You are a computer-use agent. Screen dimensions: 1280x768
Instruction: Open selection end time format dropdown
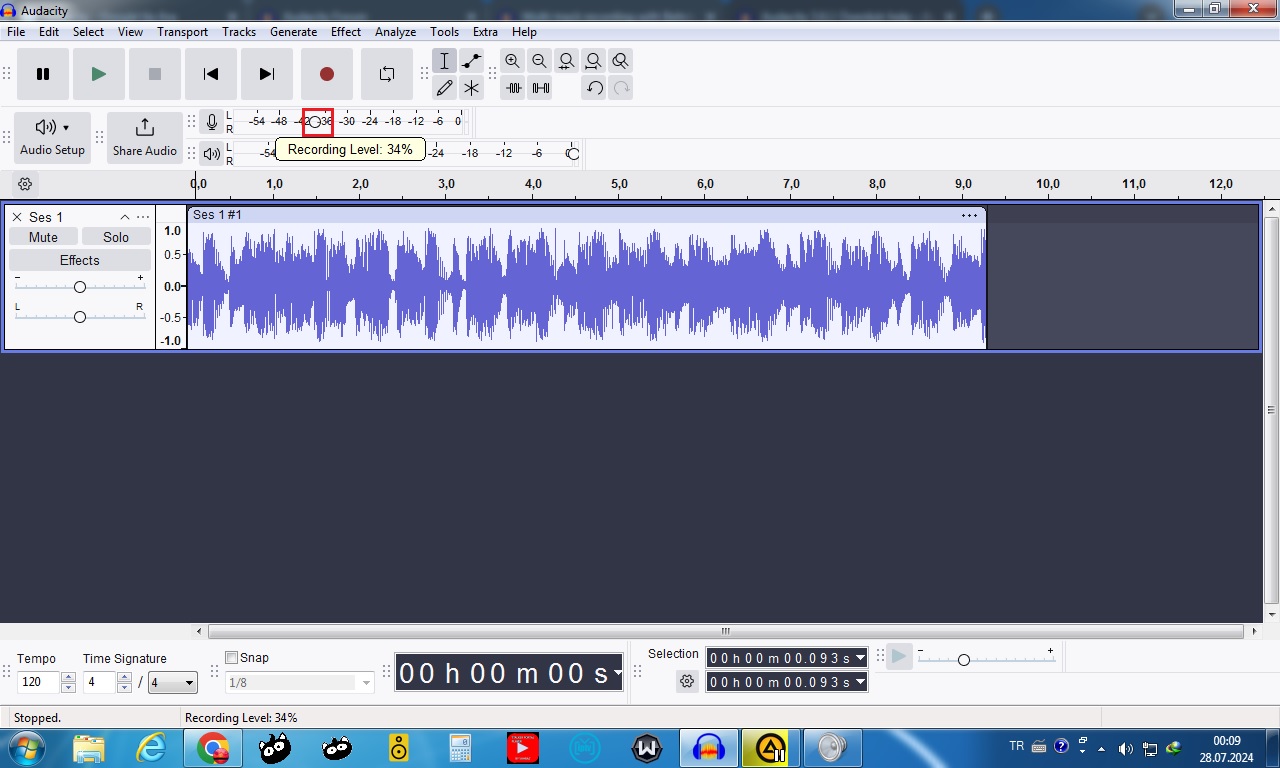point(861,682)
